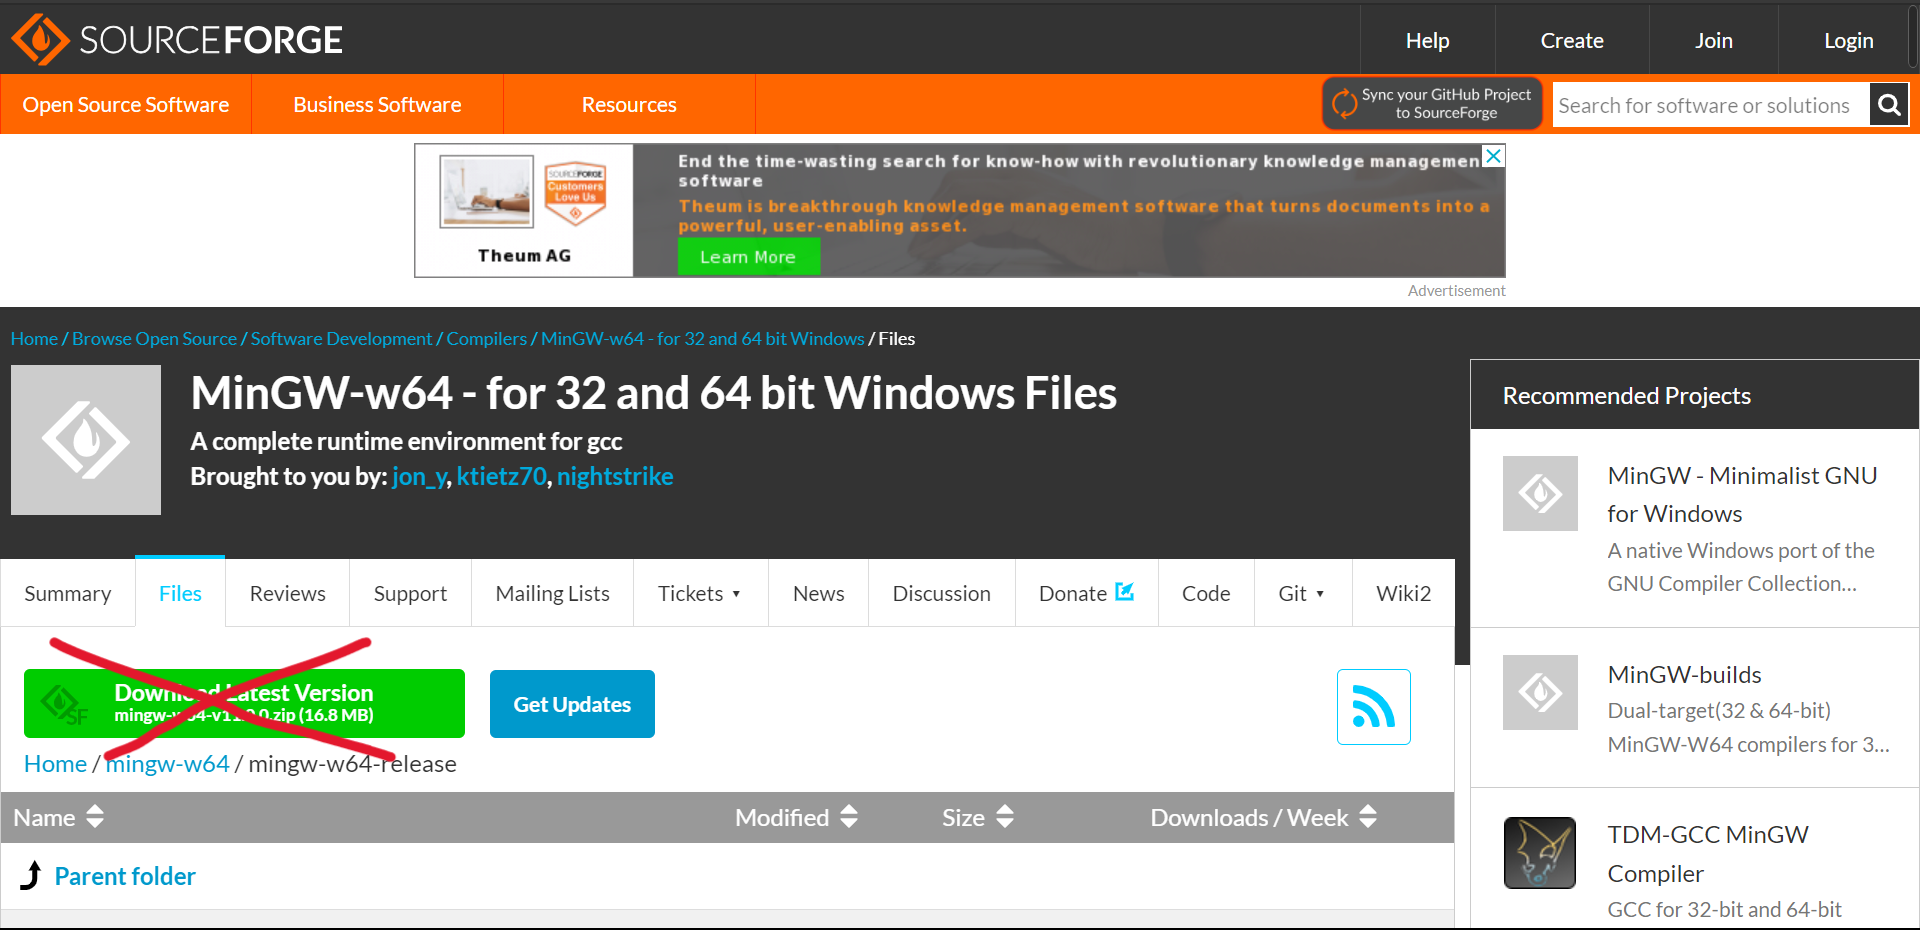
Task: Open the Code tab
Action: (1206, 593)
